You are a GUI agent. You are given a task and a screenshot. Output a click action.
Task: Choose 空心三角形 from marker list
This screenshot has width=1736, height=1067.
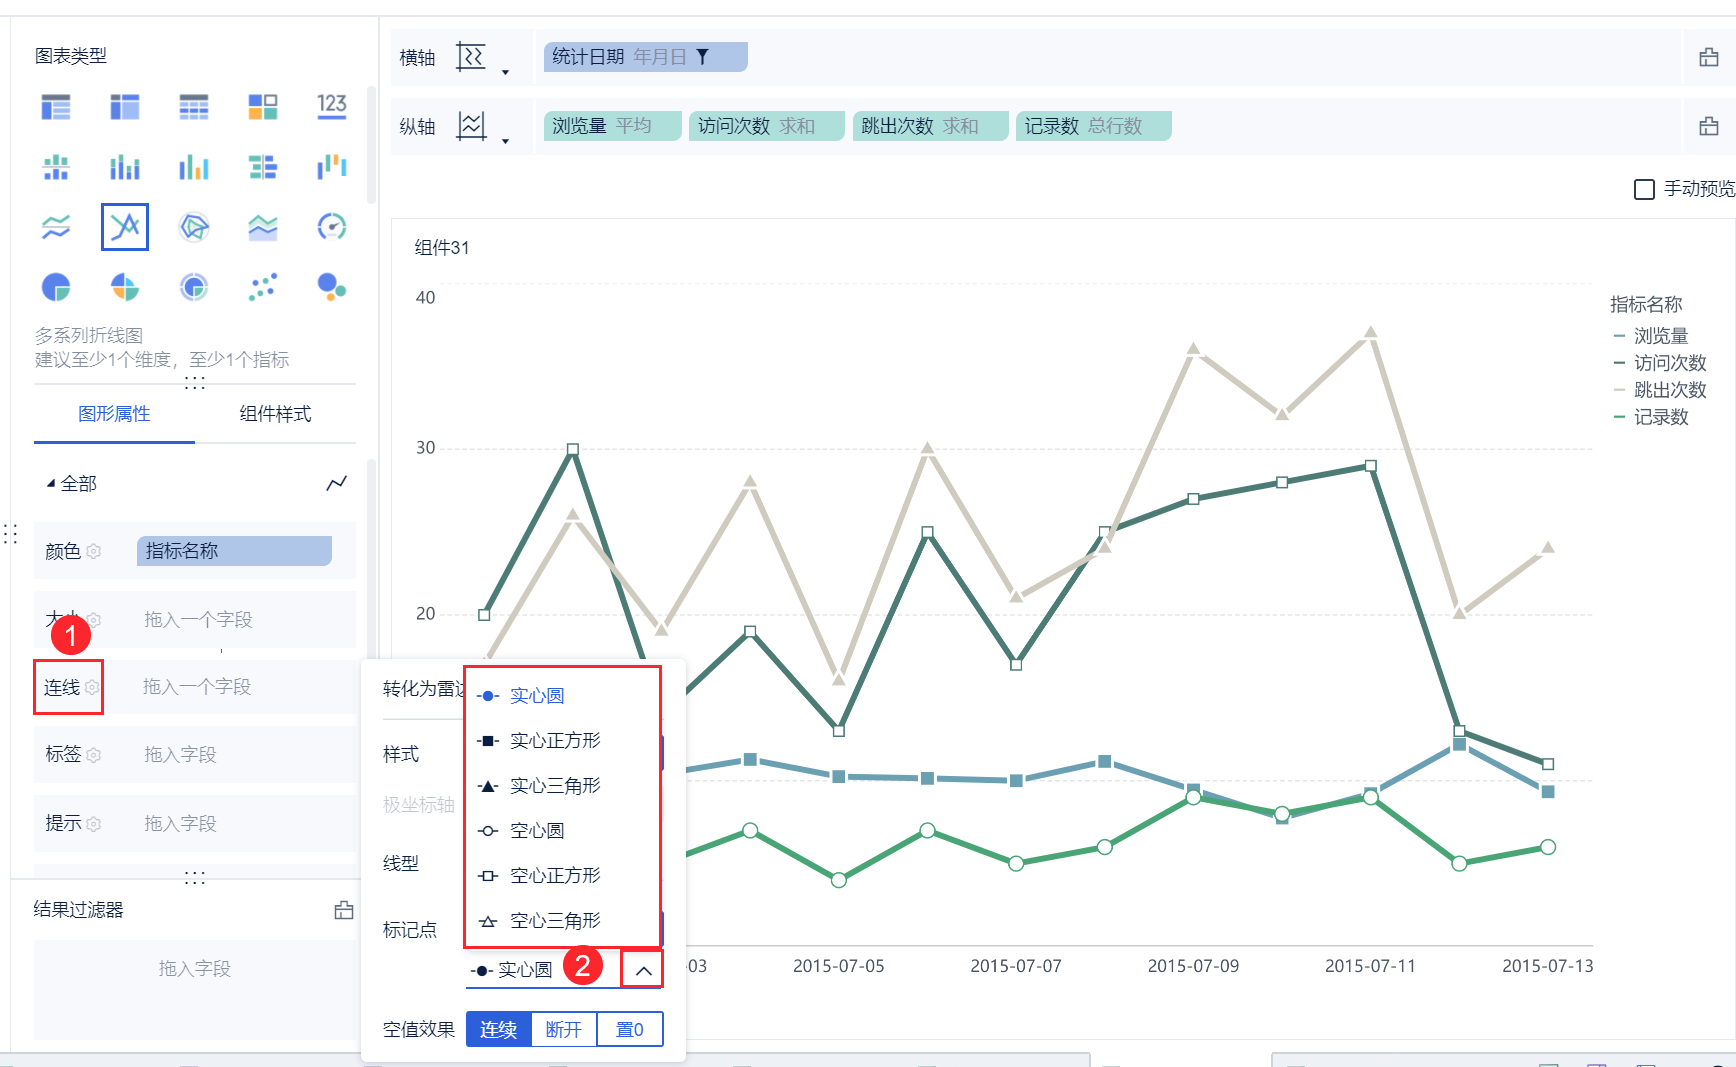pos(555,921)
